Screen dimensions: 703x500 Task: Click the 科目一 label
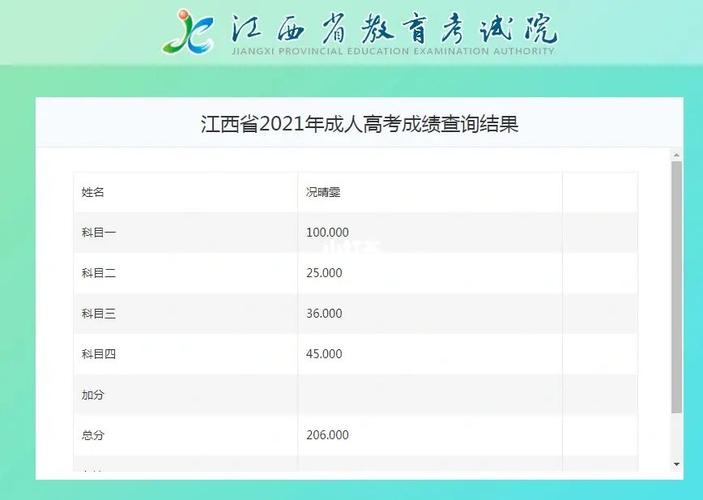point(99,232)
